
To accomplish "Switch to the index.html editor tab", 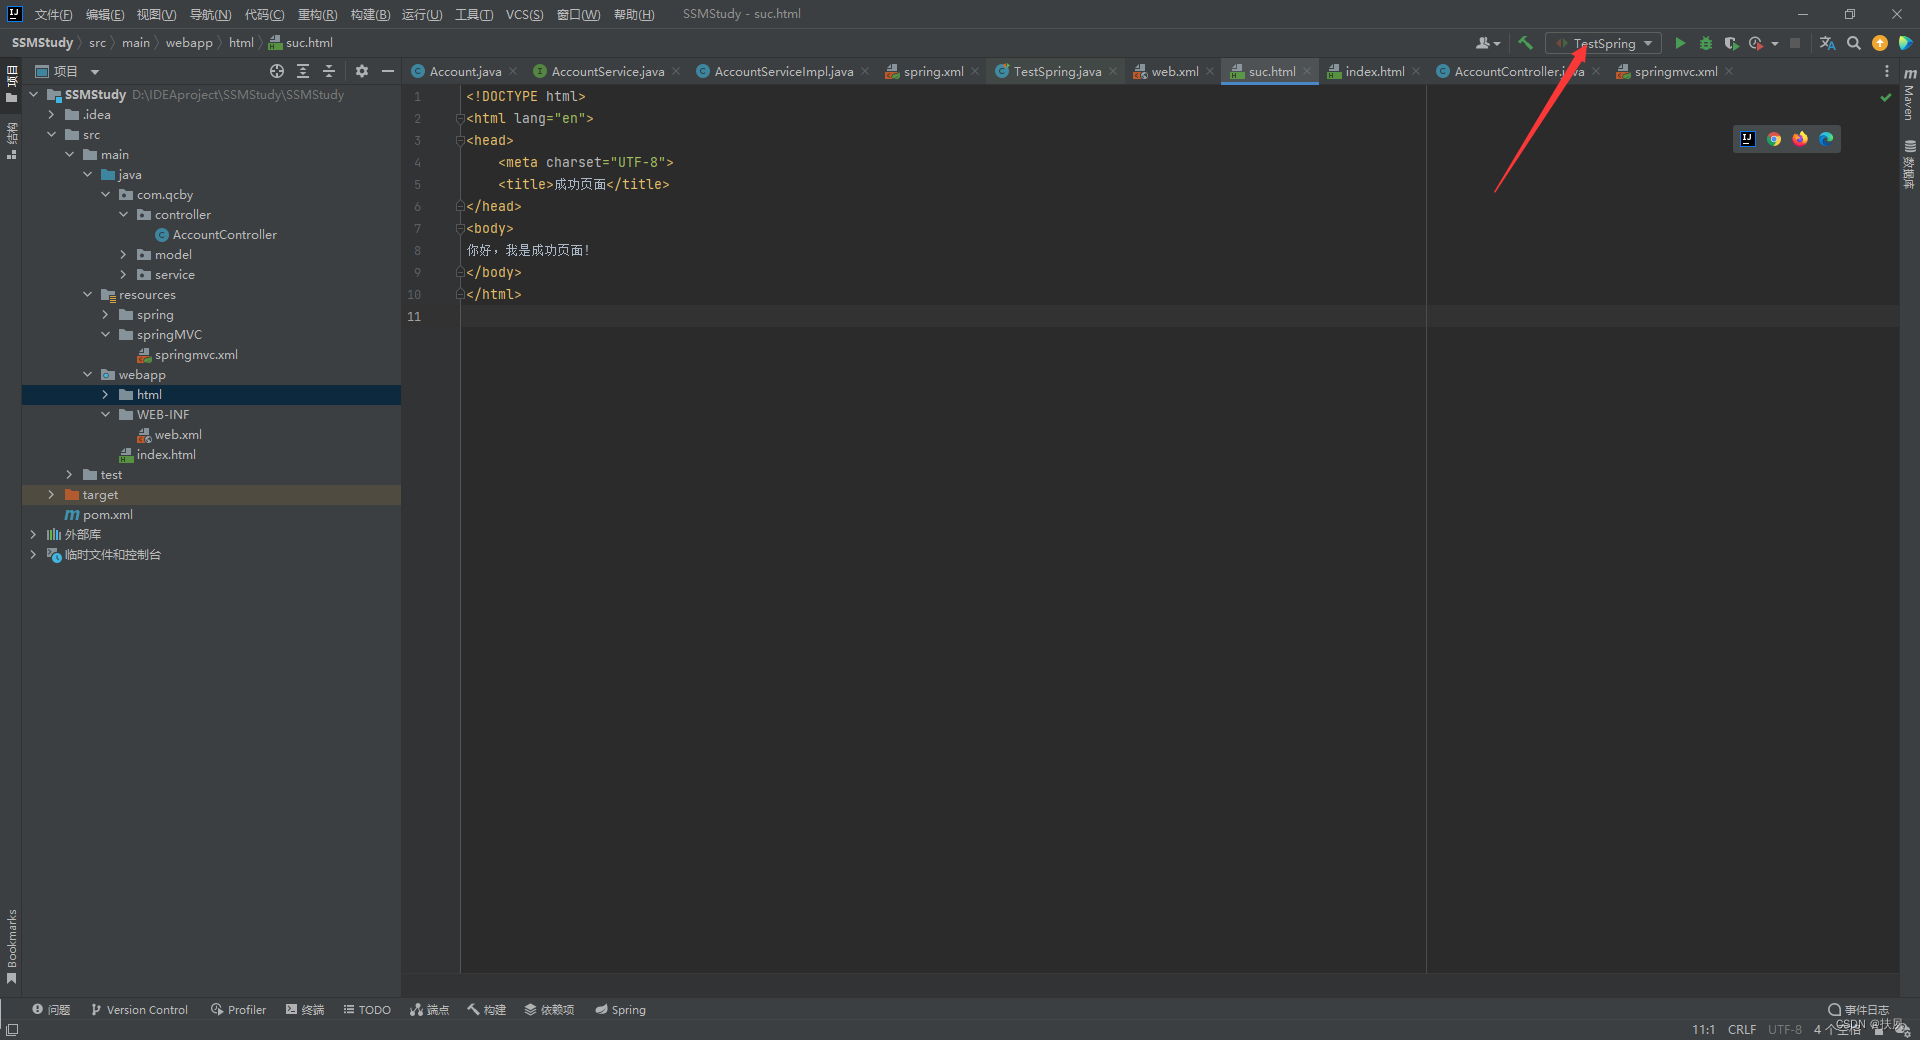I will tap(1375, 71).
